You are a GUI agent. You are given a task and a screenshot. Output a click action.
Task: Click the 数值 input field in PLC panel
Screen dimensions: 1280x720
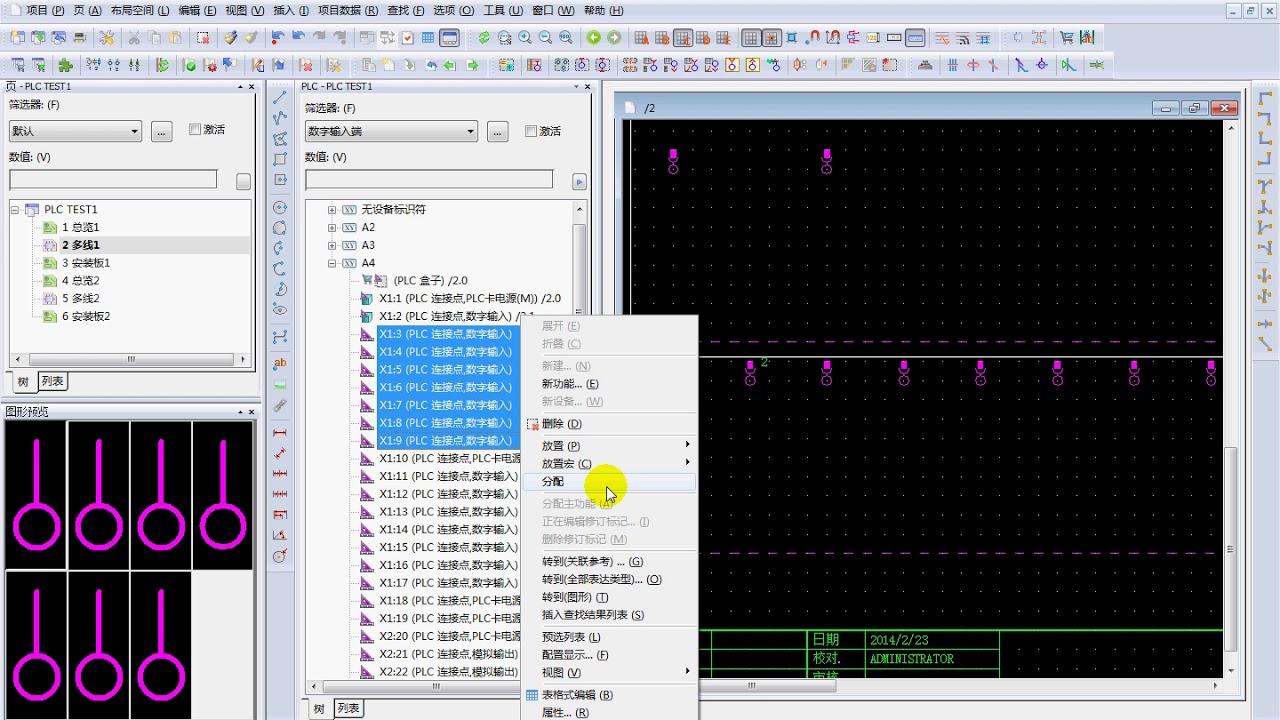(x=429, y=179)
